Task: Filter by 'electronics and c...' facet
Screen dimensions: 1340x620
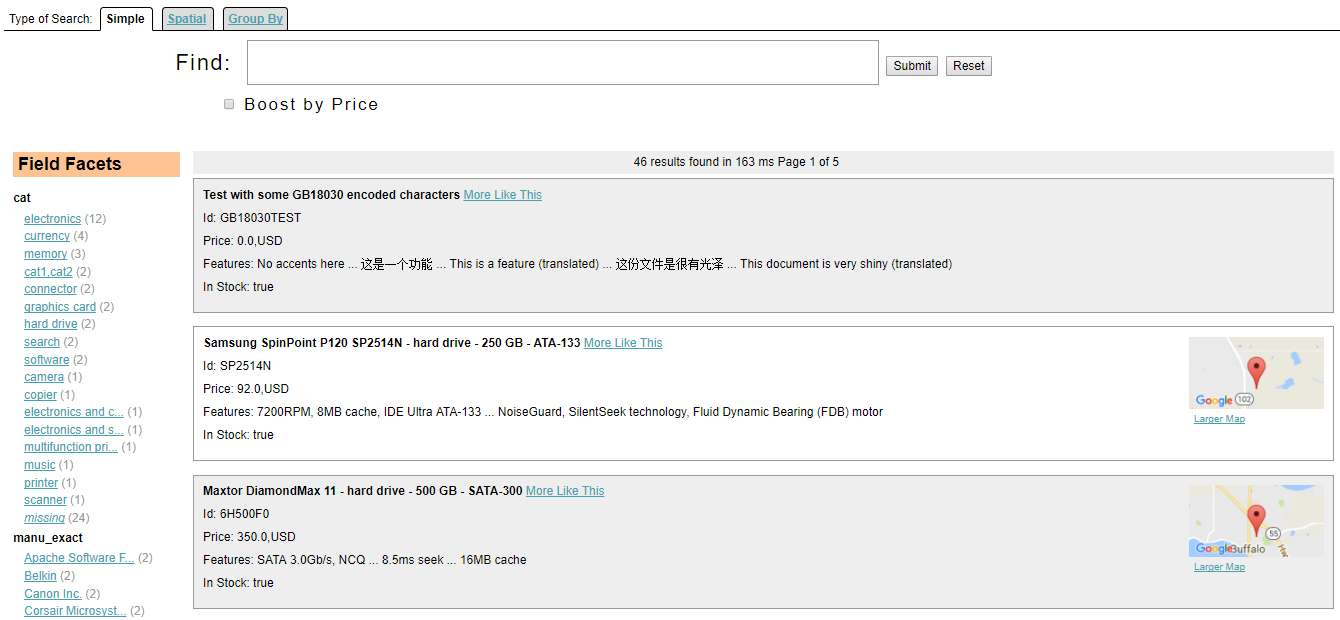Action: point(74,412)
